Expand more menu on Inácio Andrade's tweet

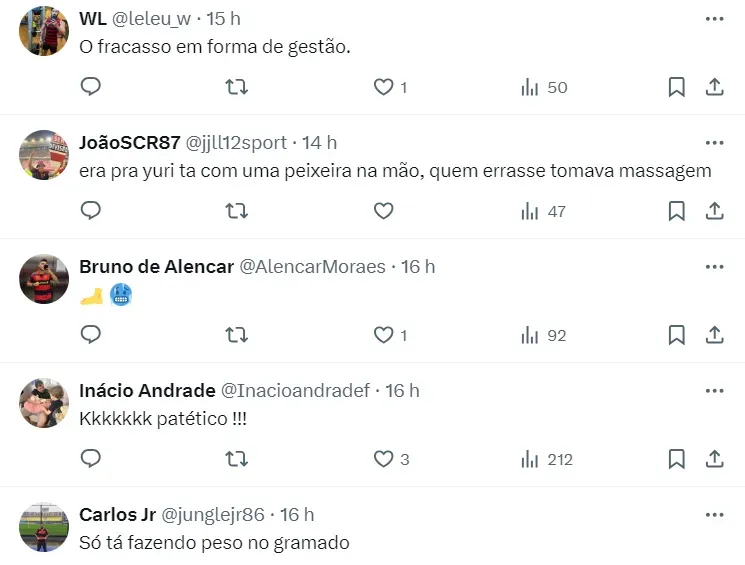pos(714,391)
